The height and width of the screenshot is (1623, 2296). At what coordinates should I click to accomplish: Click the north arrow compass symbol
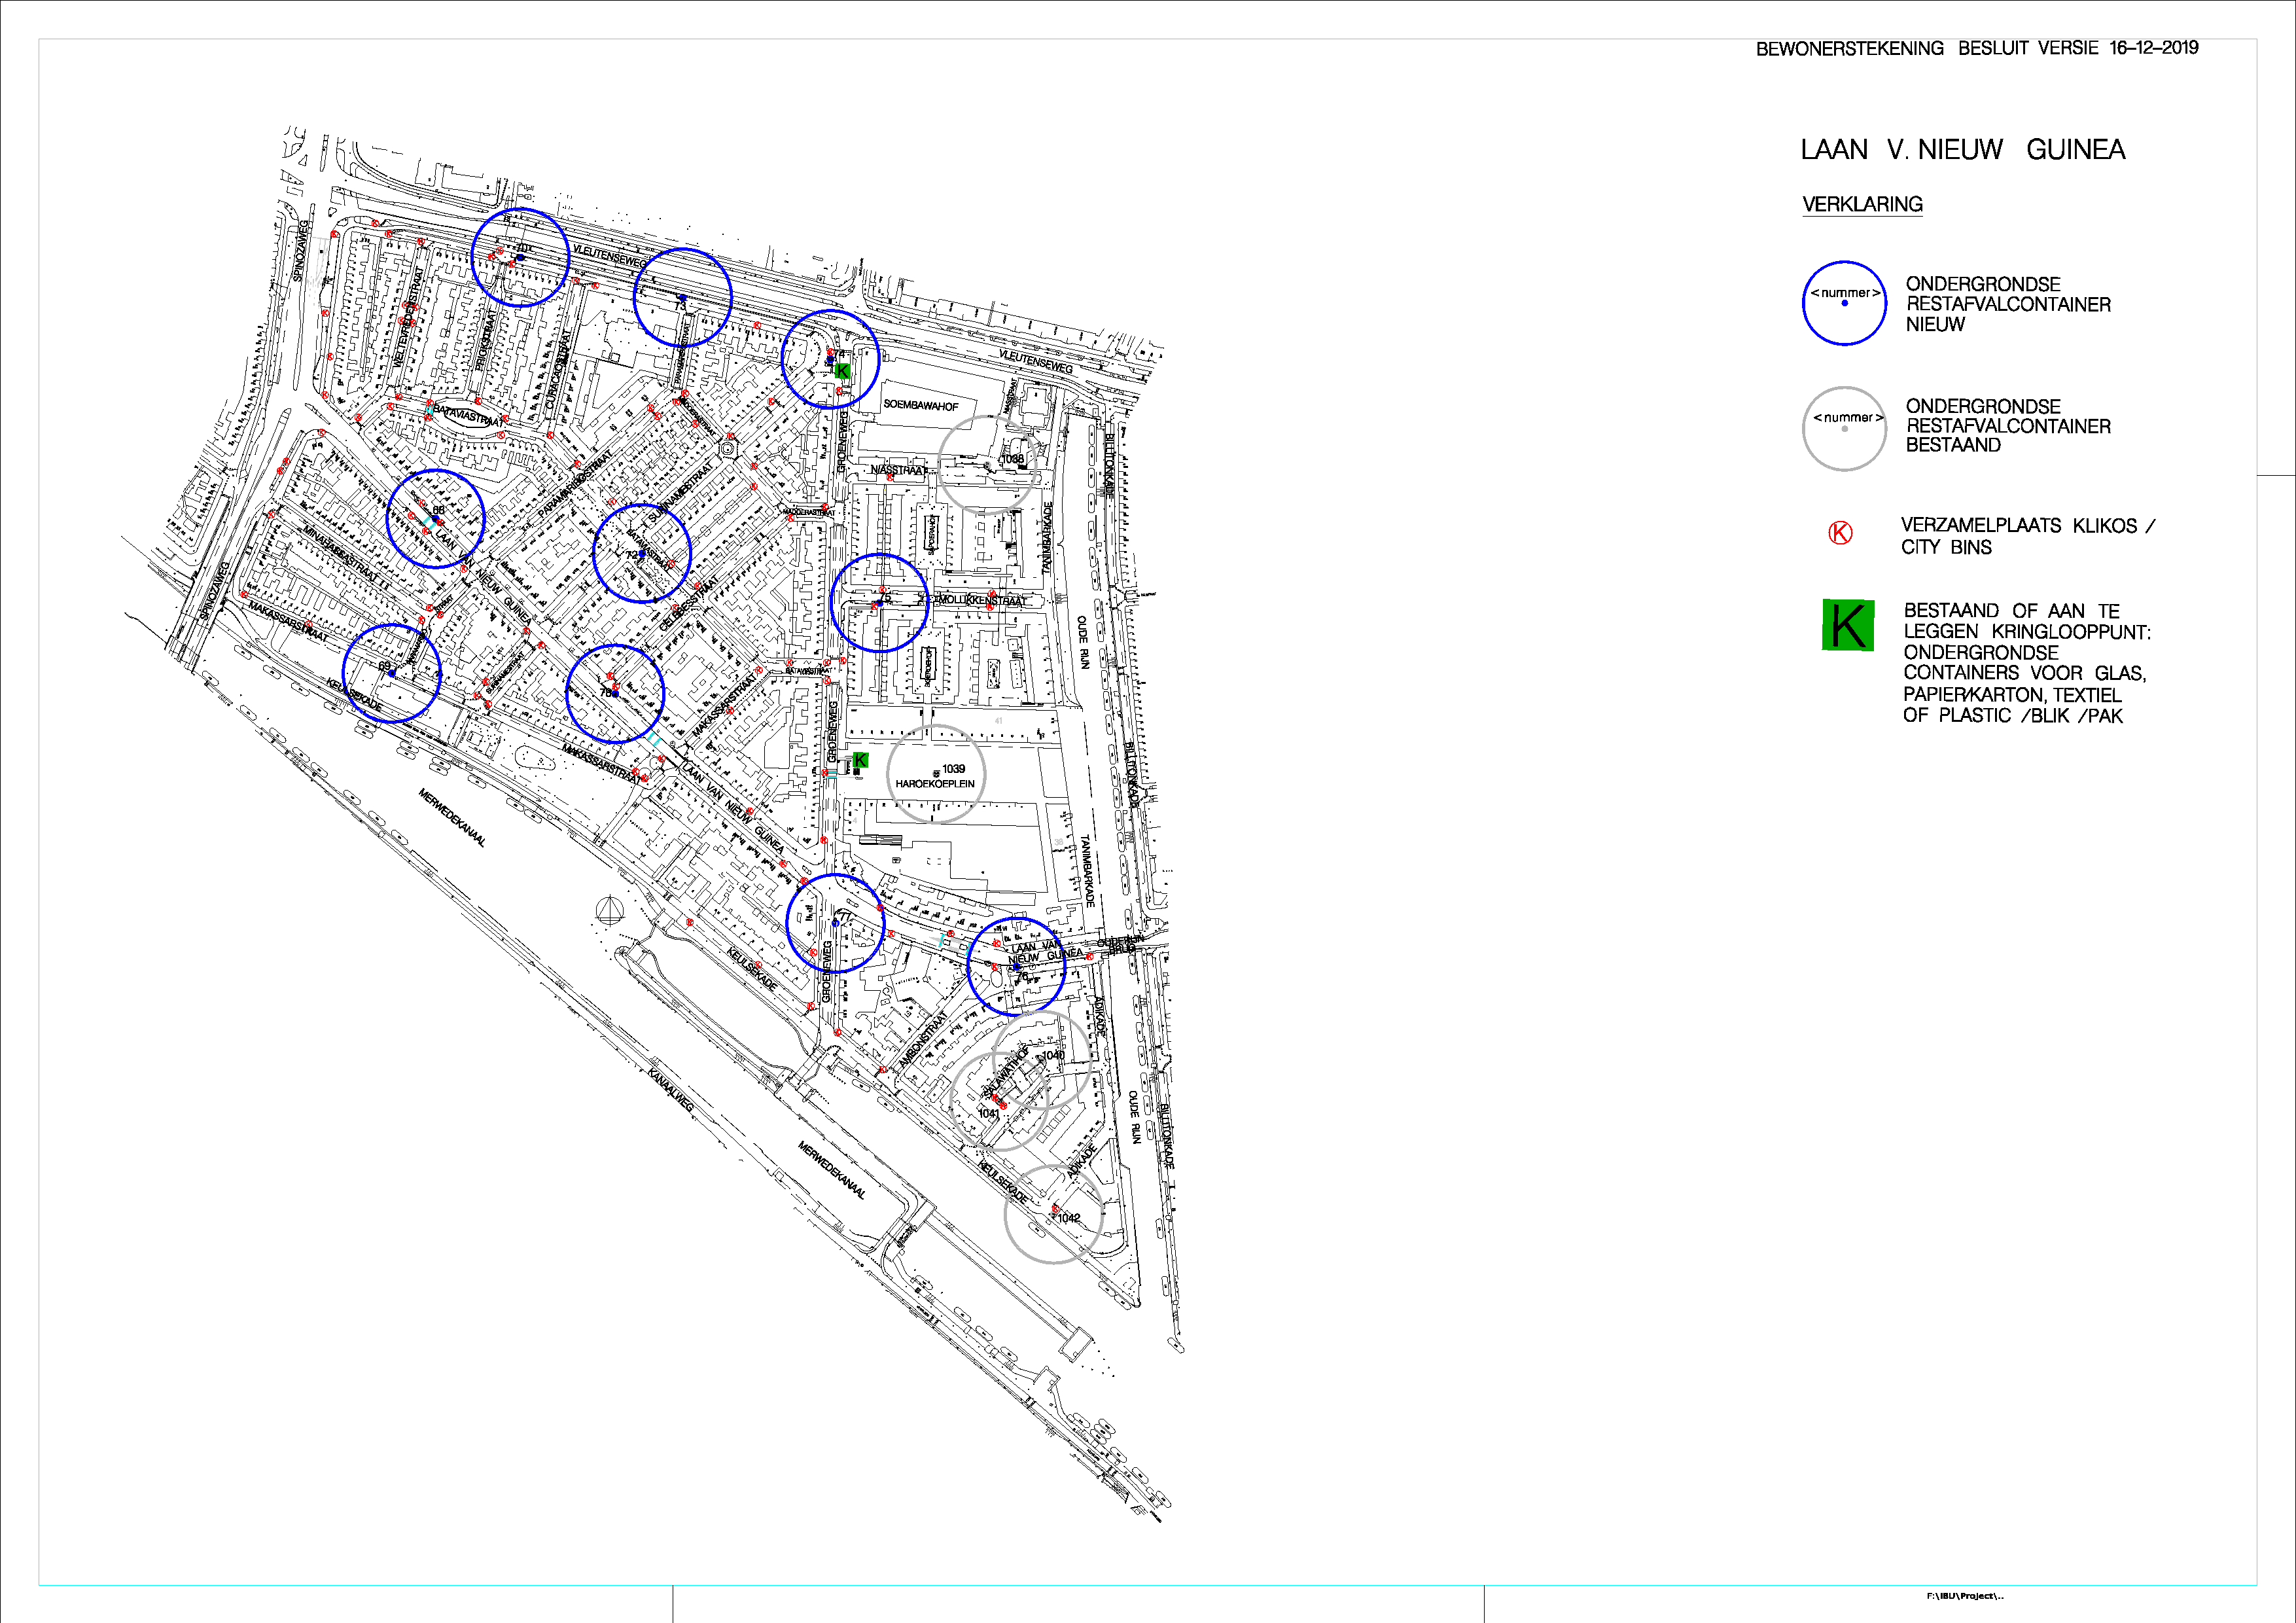coord(610,911)
